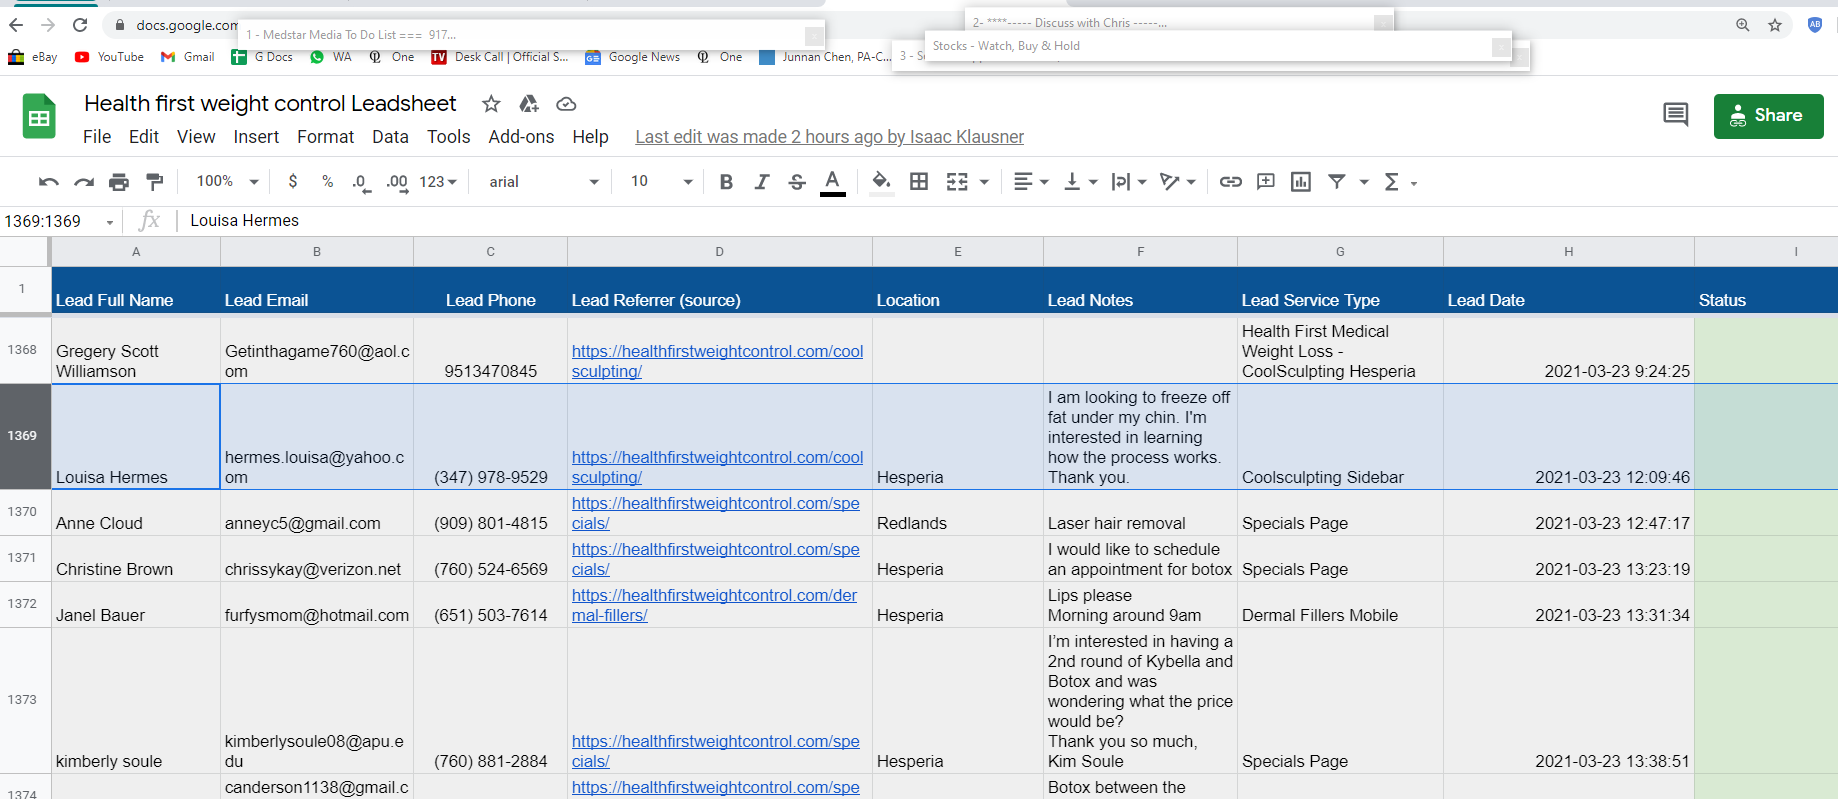Click the undo arrow icon
The image size is (1838, 799).
48,182
